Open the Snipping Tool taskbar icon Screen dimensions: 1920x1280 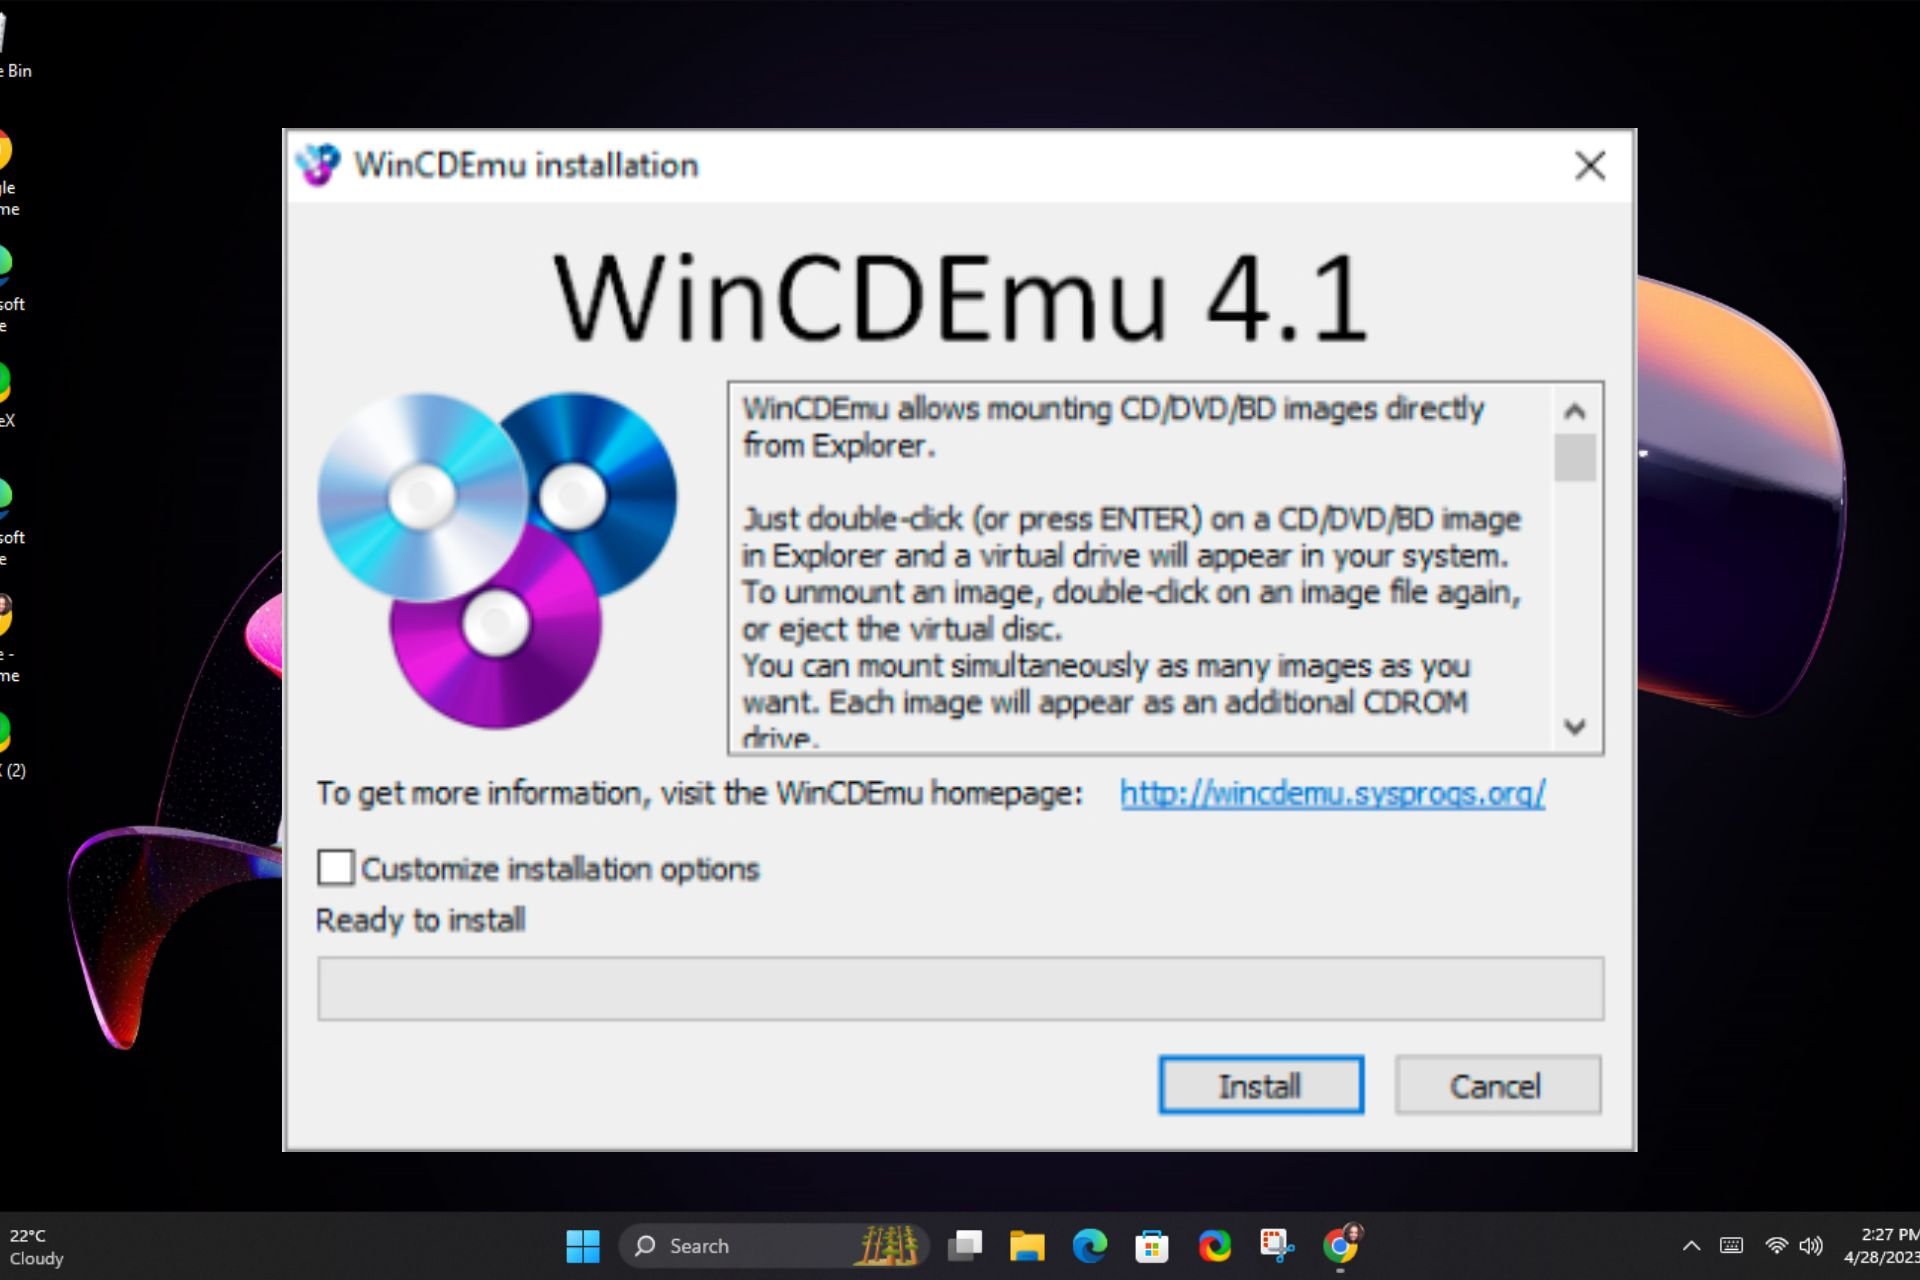[x=1277, y=1246]
